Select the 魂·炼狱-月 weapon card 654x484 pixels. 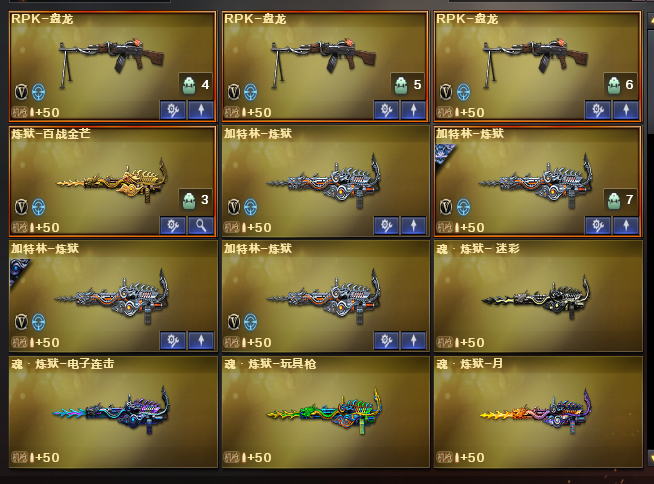click(538, 411)
